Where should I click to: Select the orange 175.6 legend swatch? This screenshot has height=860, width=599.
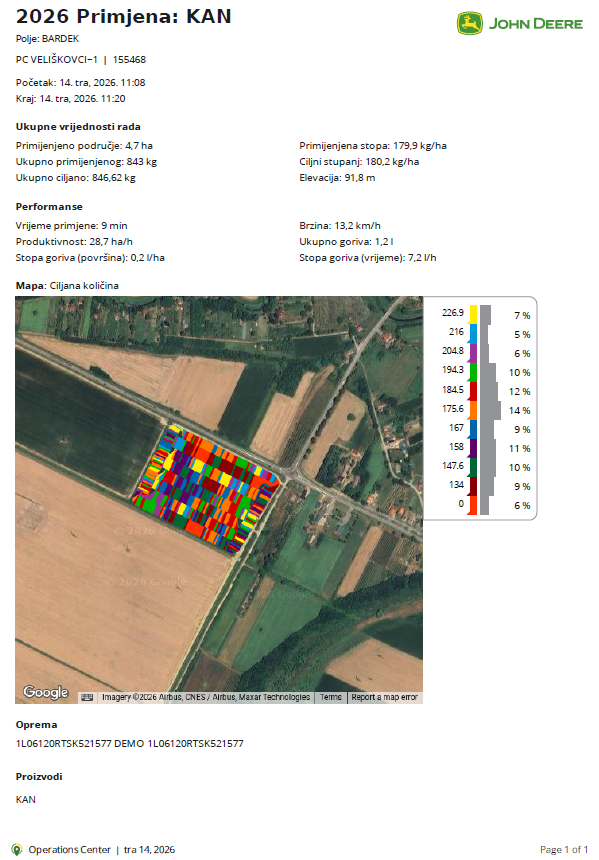473,410
